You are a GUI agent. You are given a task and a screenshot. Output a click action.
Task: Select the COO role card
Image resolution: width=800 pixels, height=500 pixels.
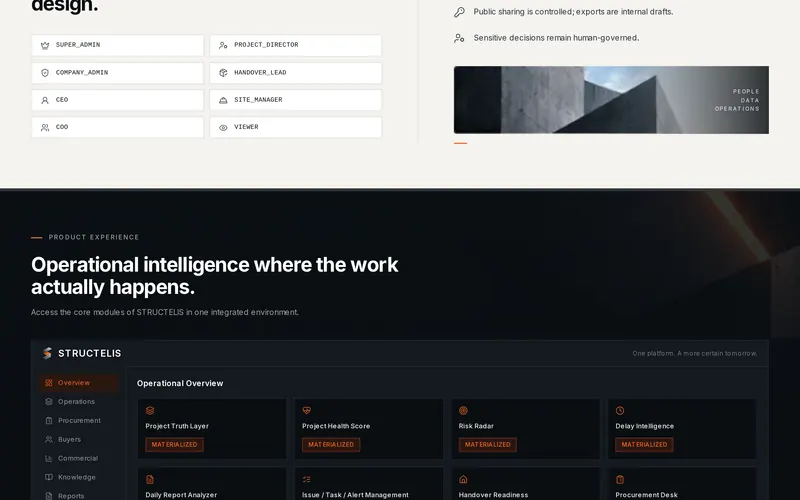pyautogui.click(x=117, y=128)
